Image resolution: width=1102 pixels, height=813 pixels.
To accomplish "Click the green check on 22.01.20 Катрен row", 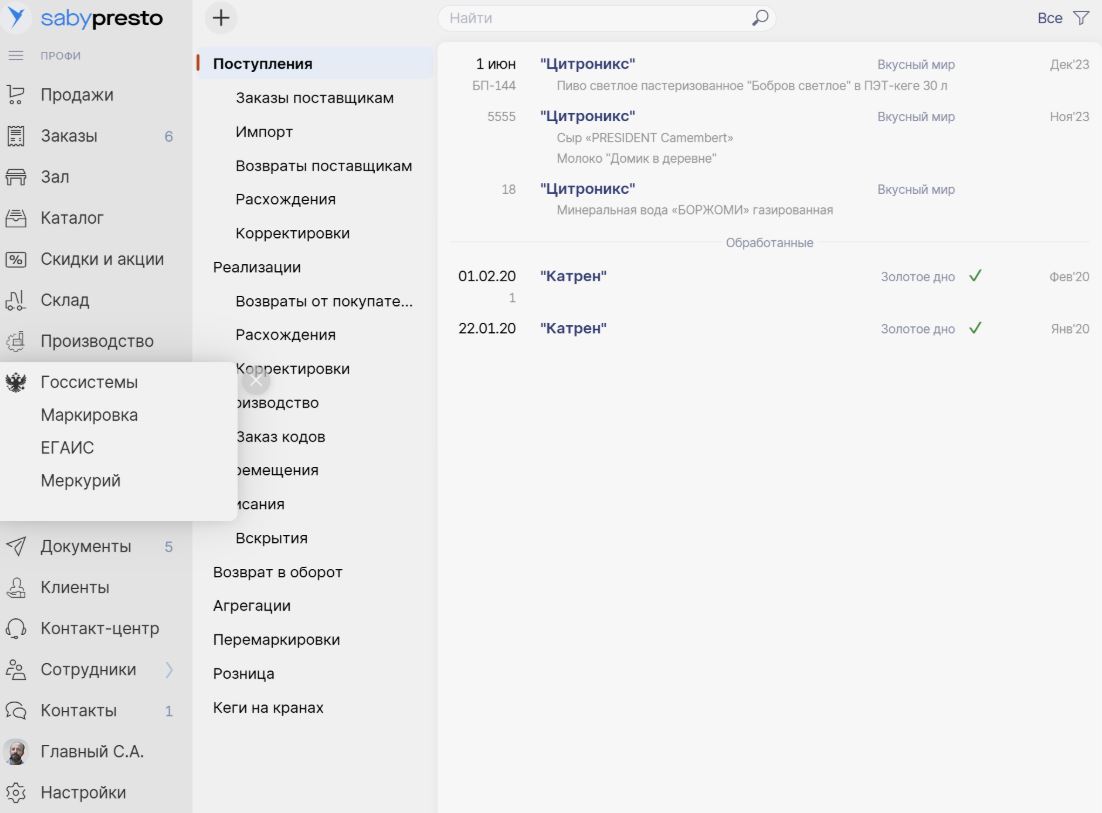I will 975,328.
